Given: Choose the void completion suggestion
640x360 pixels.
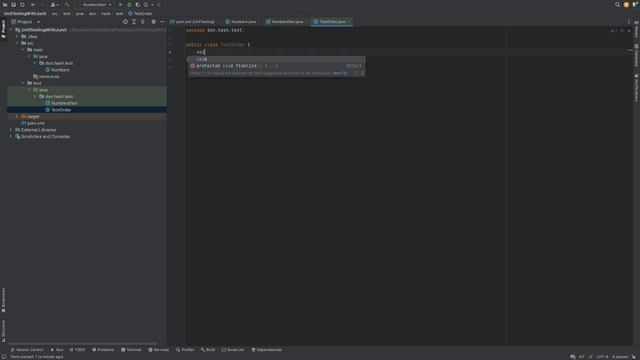Looking at the screenshot, I should coord(276,59).
